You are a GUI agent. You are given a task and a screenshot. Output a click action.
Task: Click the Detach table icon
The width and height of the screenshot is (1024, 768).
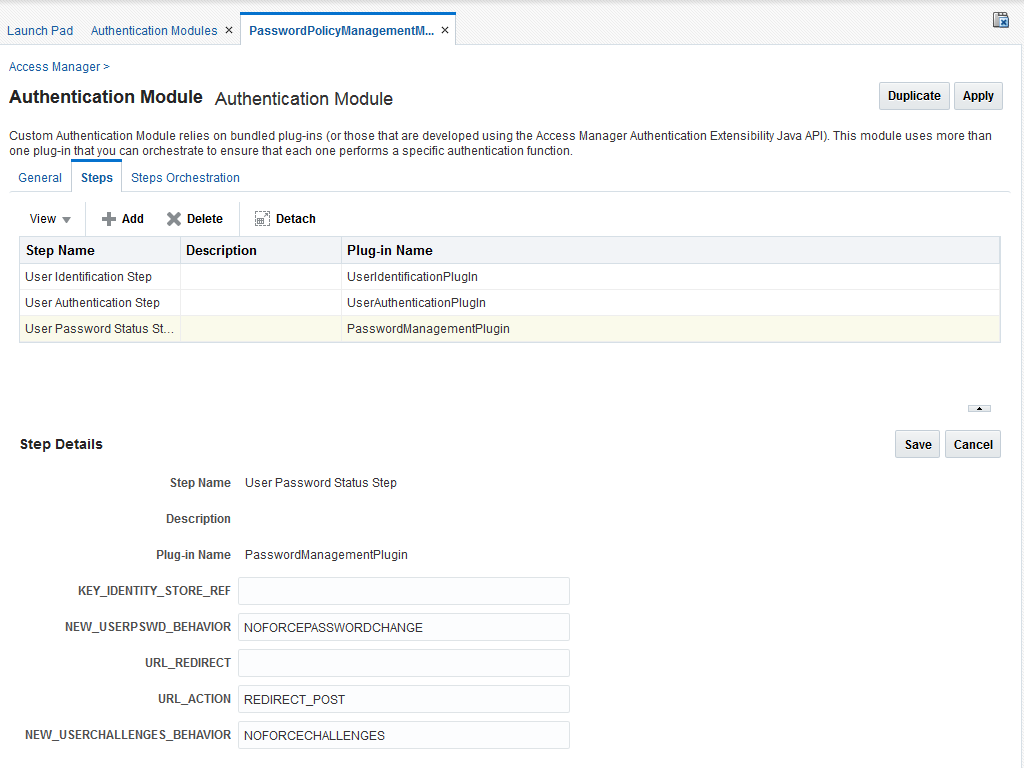262,219
